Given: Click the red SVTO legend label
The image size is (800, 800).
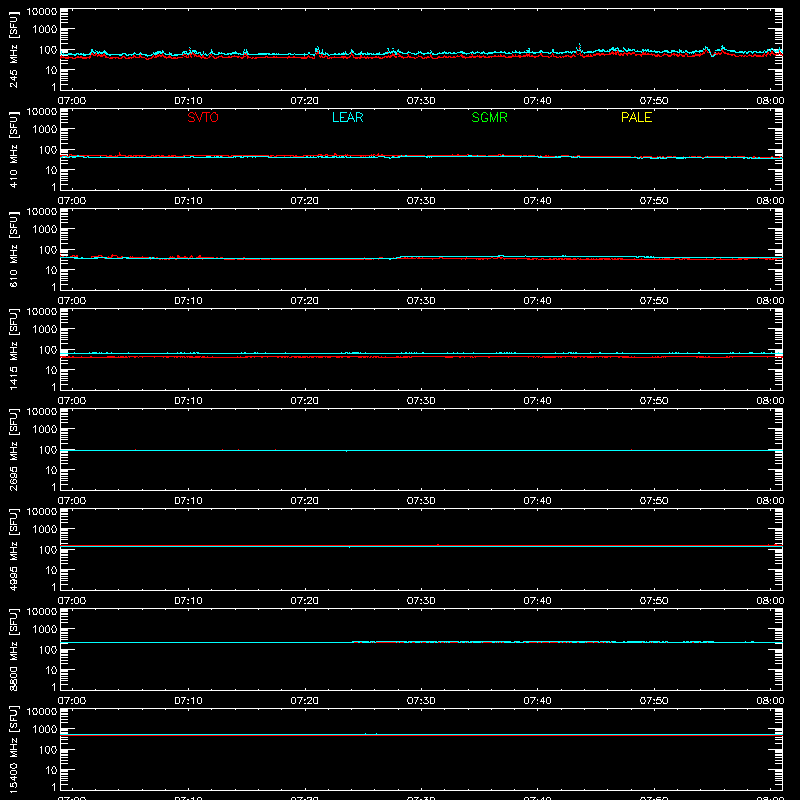Looking at the screenshot, I should tap(203, 117).
